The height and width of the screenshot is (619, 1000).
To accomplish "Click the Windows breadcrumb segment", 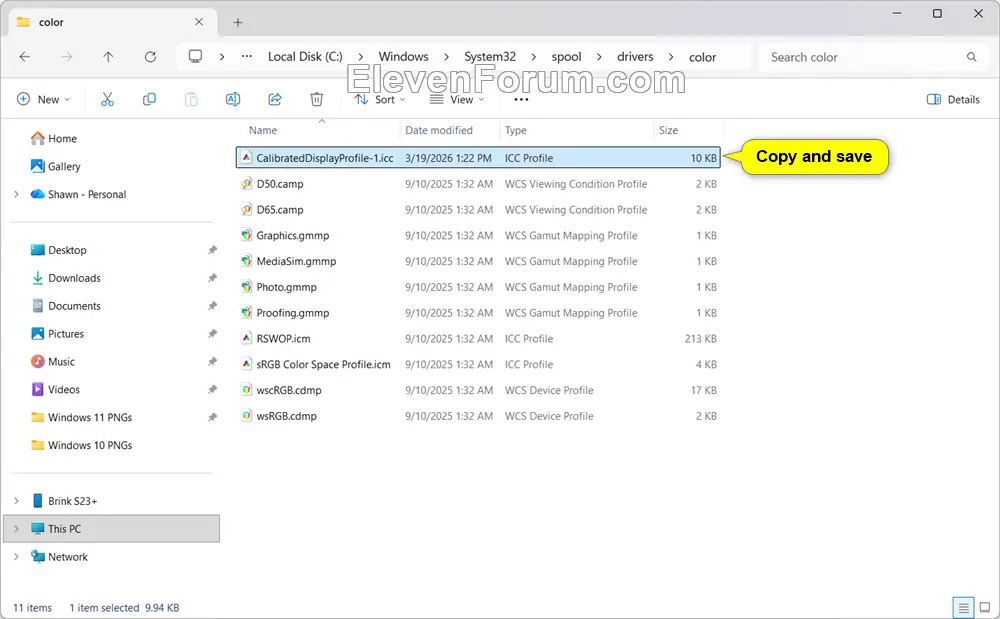I will [403, 57].
